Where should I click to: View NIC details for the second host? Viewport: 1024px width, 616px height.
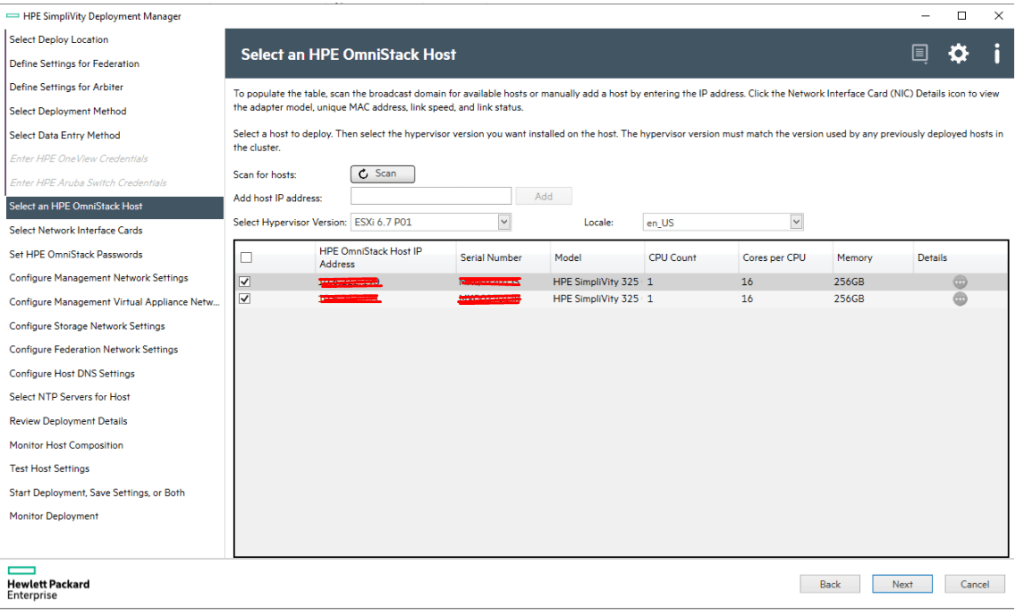959,299
